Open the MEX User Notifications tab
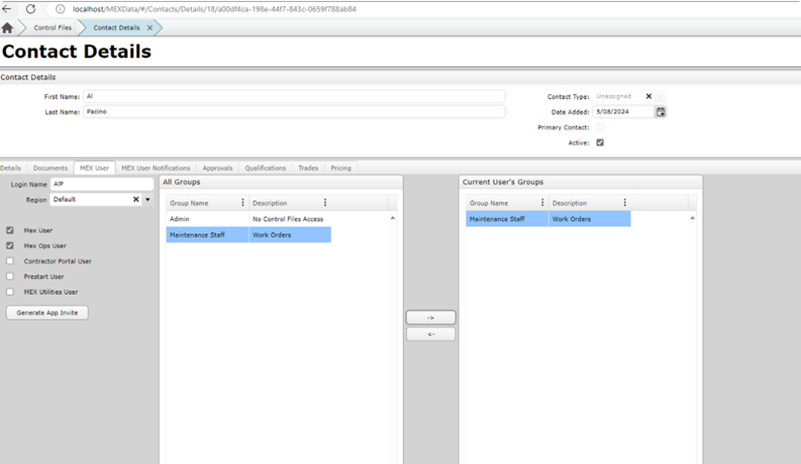 click(x=156, y=168)
